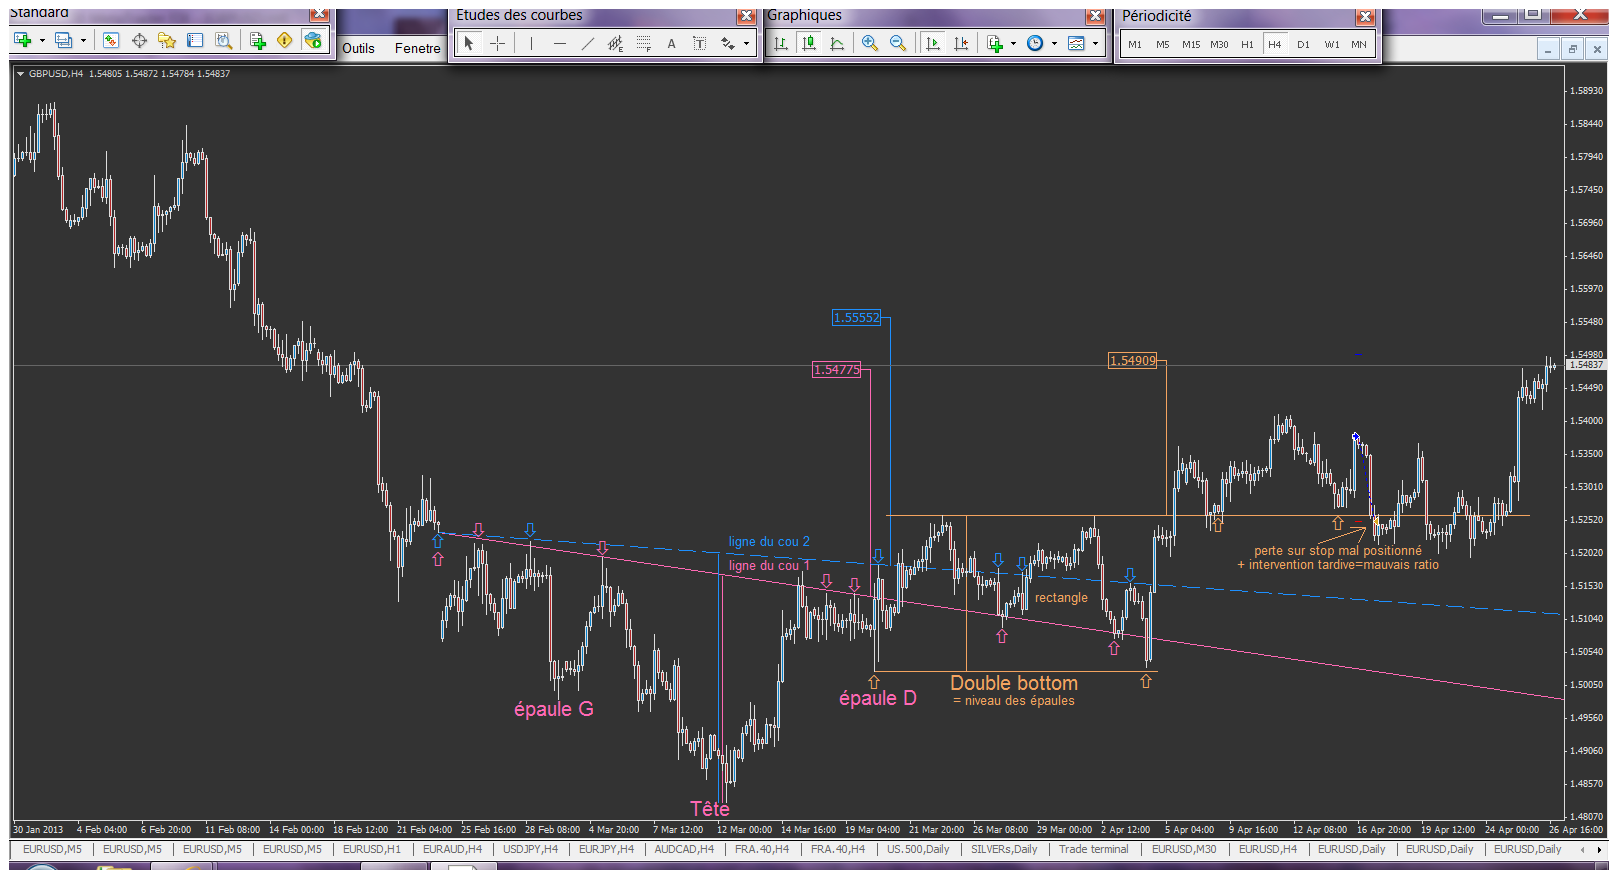Zoom in on the chart
1618x870 pixels.
[870, 43]
